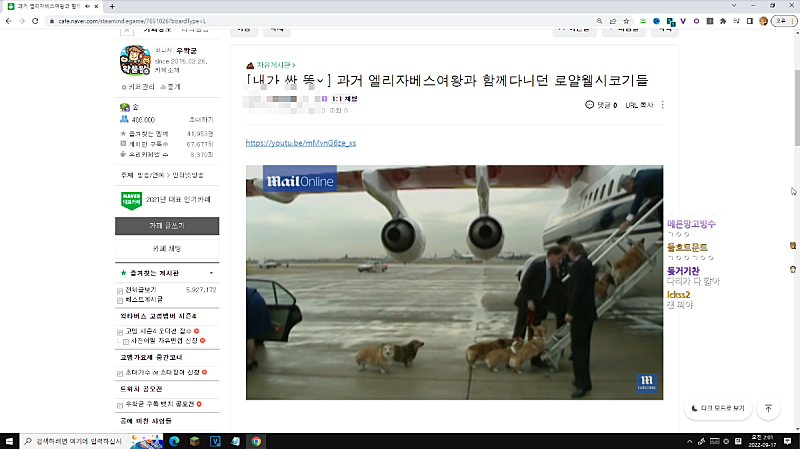
Task: Open Microsoft Edge from taskbar
Action: [x=174, y=441]
